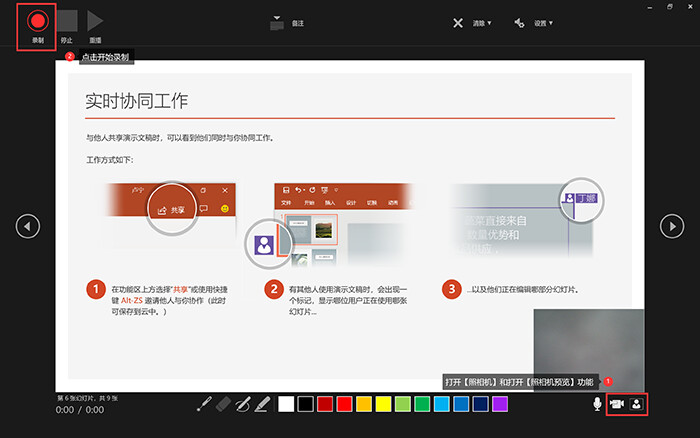Pick the yellow ink color swatch

(x=383, y=404)
